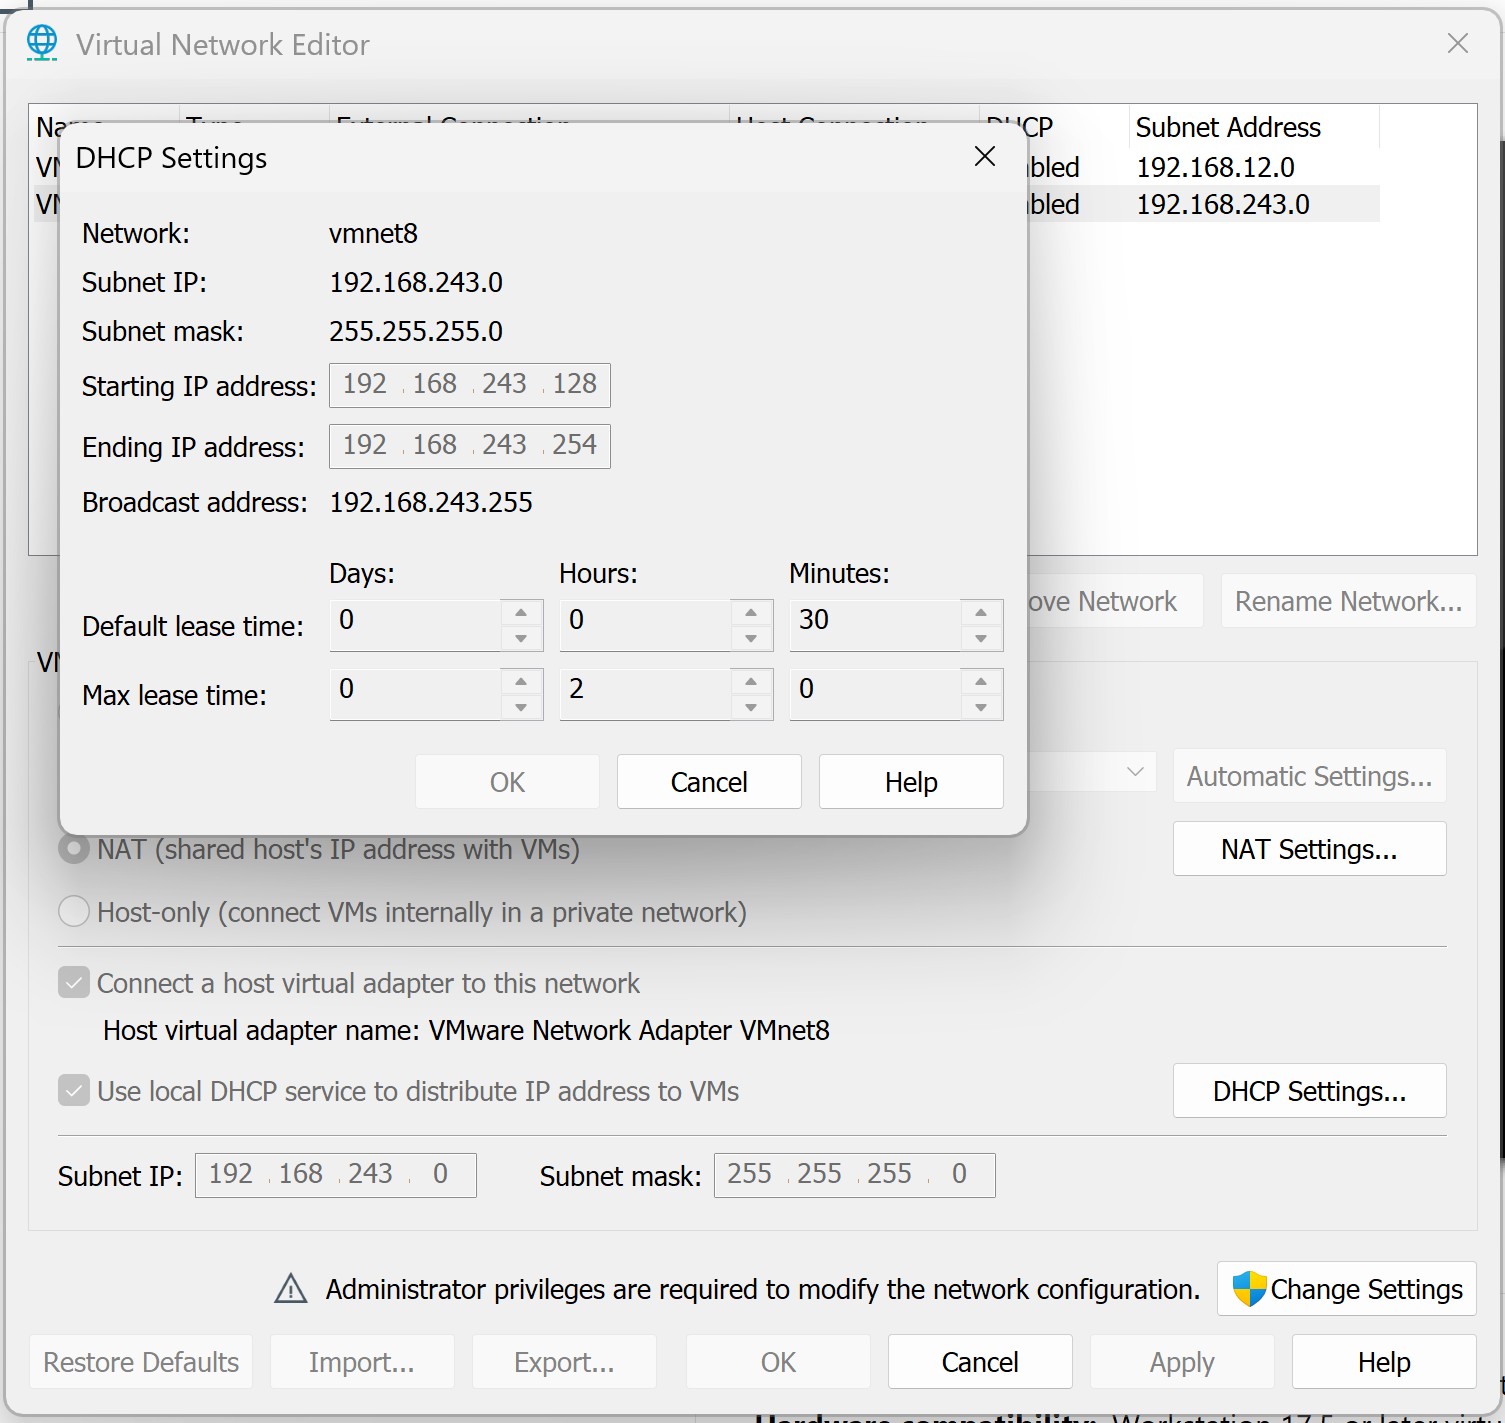Viewport: 1505px width, 1423px height.
Task: Open NAT Settings
Action: [1308, 849]
